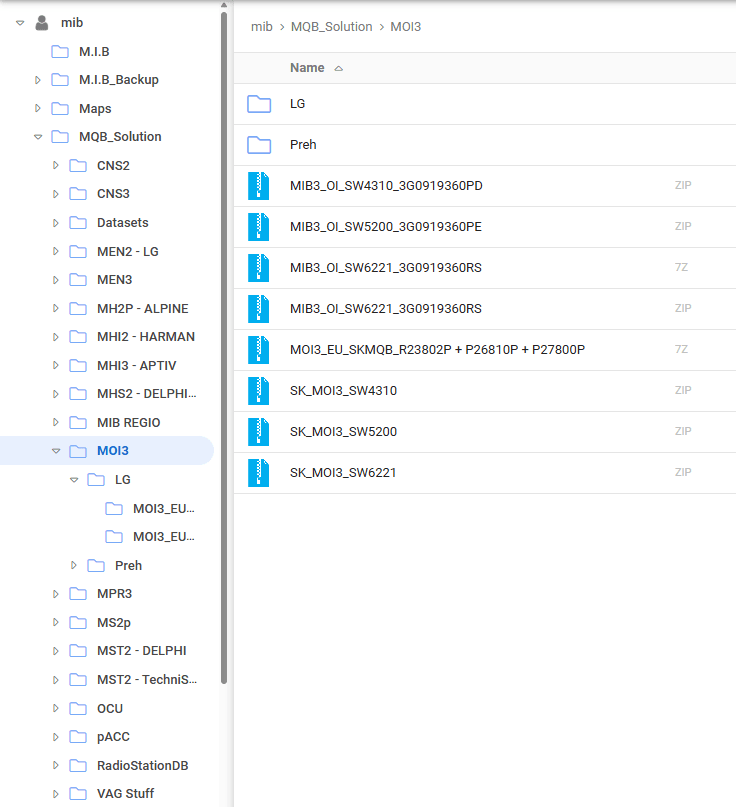The height and width of the screenshot is (807, 736).
Task: Click the zip icon for SK_MOI3_SW6221
Action: 259,473
